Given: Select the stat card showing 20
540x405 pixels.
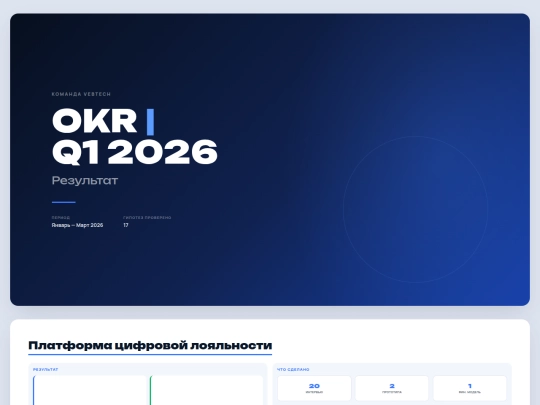Looking at the screenshot, I should click(x=314, y=388).
